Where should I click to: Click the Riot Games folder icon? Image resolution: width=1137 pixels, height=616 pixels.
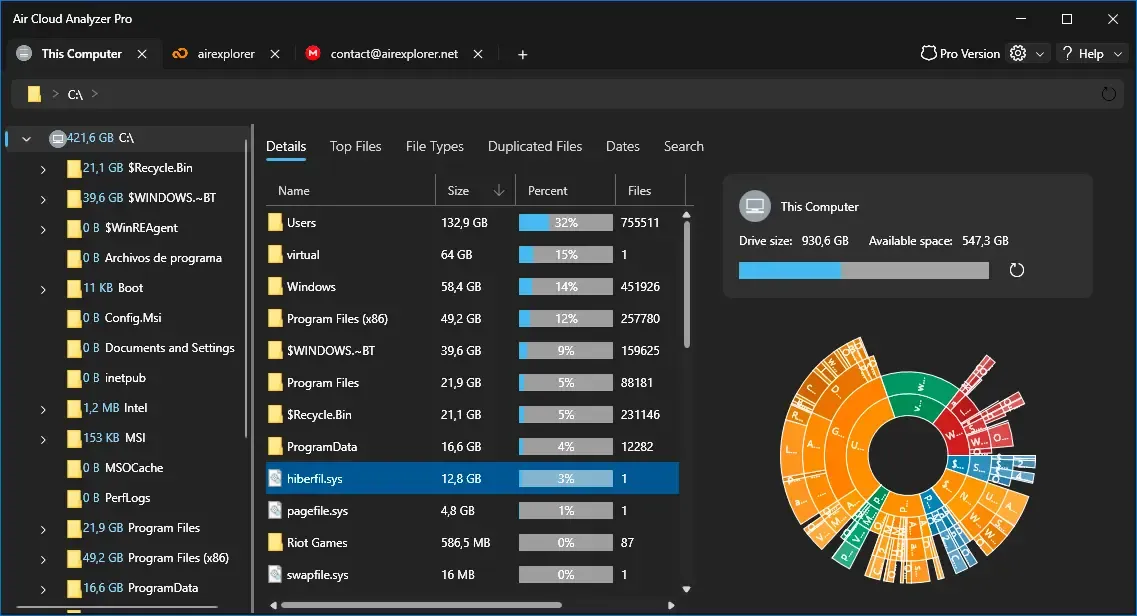click(275, 542)
